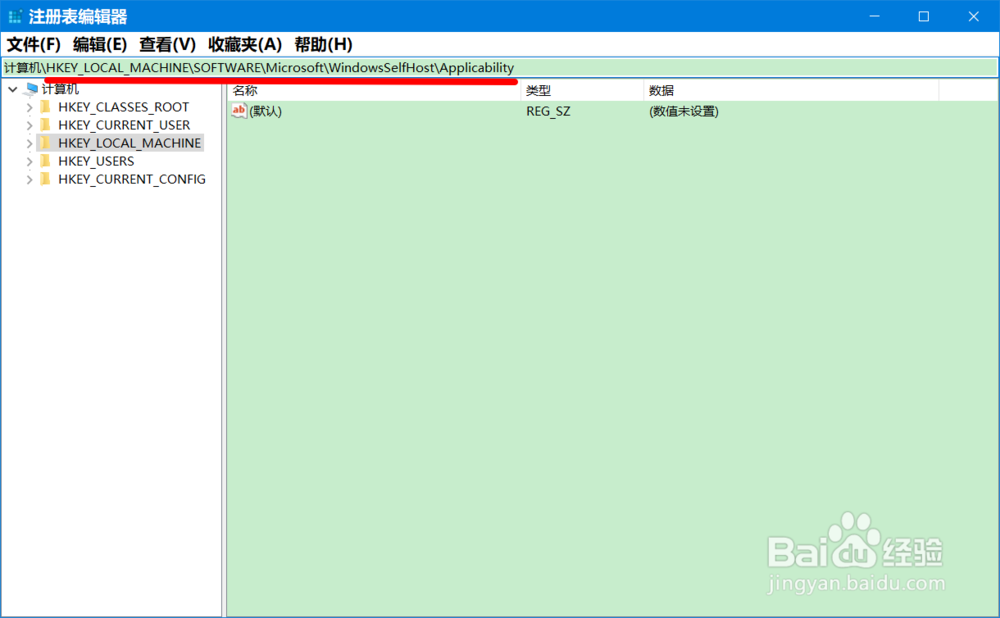
Task: Open the 文件(F) menu
Action: 34,45
